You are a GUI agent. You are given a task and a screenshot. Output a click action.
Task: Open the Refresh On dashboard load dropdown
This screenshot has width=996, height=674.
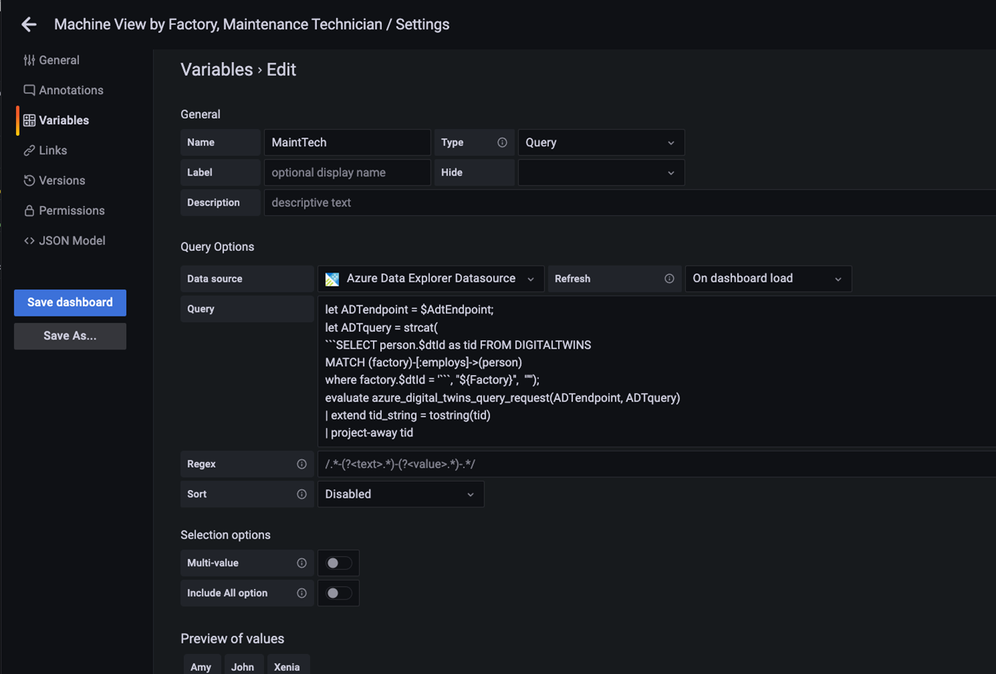coord(768,279)
